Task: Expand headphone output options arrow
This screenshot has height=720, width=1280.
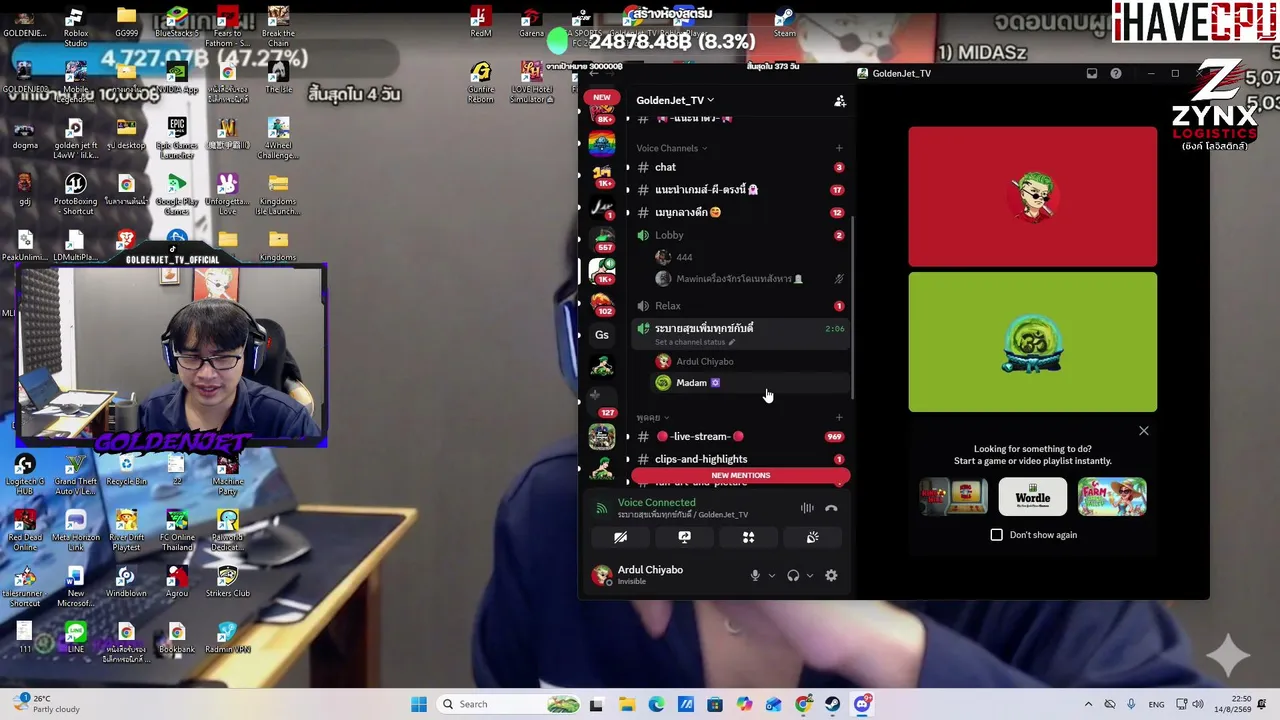Action: pyautogui.click(x=809, y=575)
